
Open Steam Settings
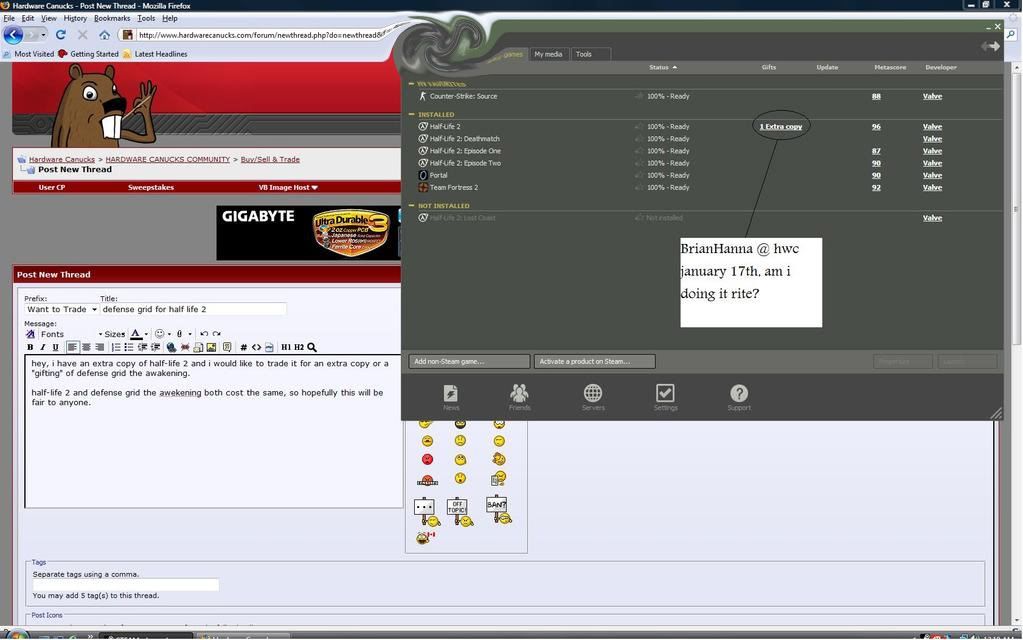(665, 397)
